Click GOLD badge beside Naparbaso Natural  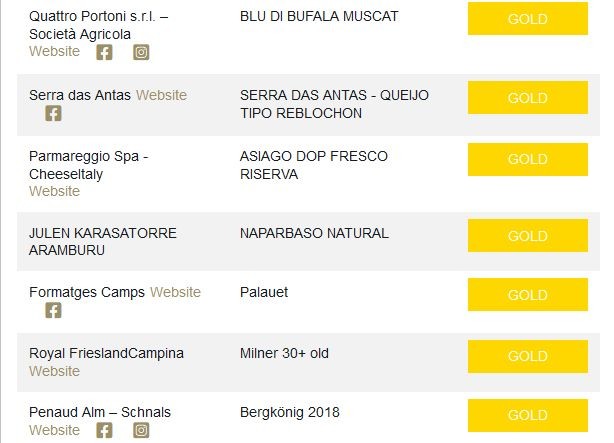[x=527, y=236]
